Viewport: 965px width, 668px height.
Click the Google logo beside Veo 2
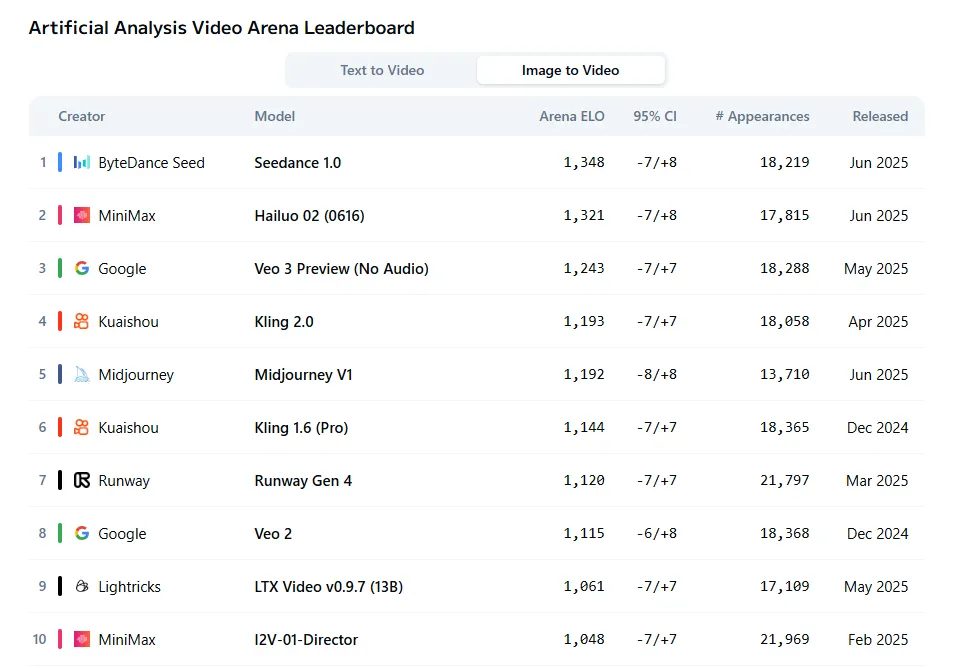(x=82, y=533)
